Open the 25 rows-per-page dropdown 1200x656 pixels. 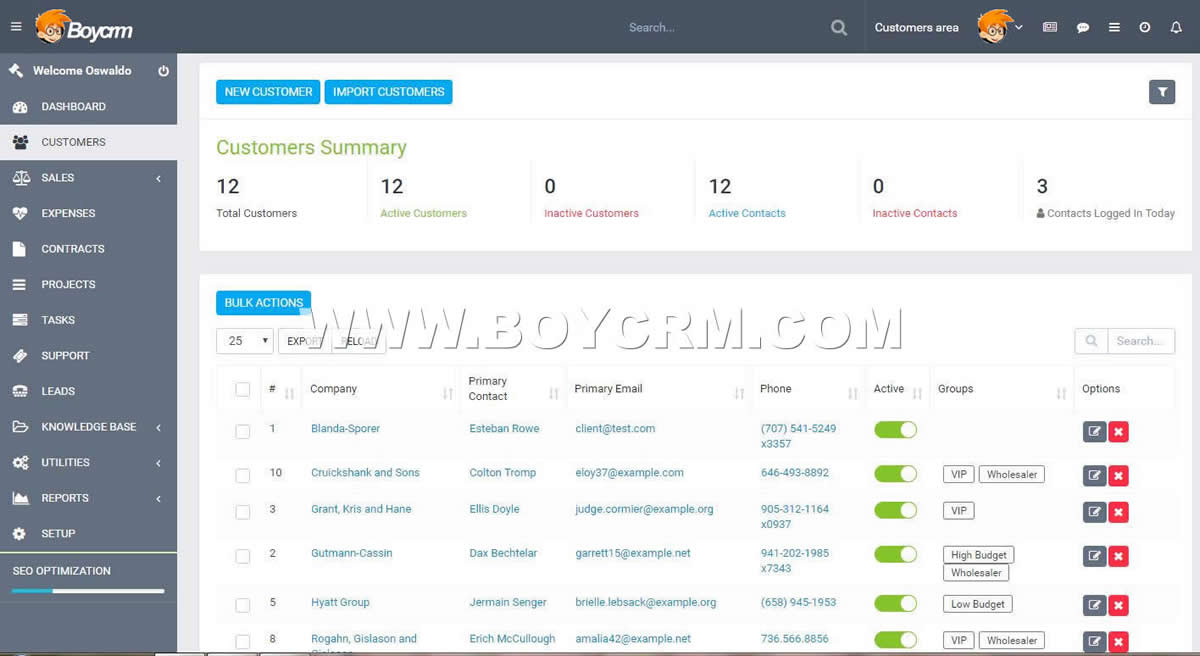point(244,341)
